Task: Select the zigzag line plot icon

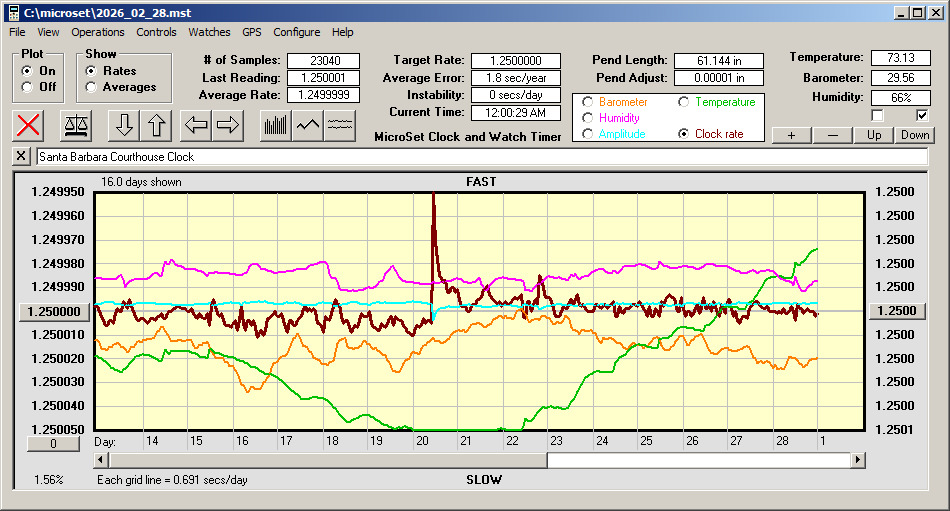Action: click(308, 125)
